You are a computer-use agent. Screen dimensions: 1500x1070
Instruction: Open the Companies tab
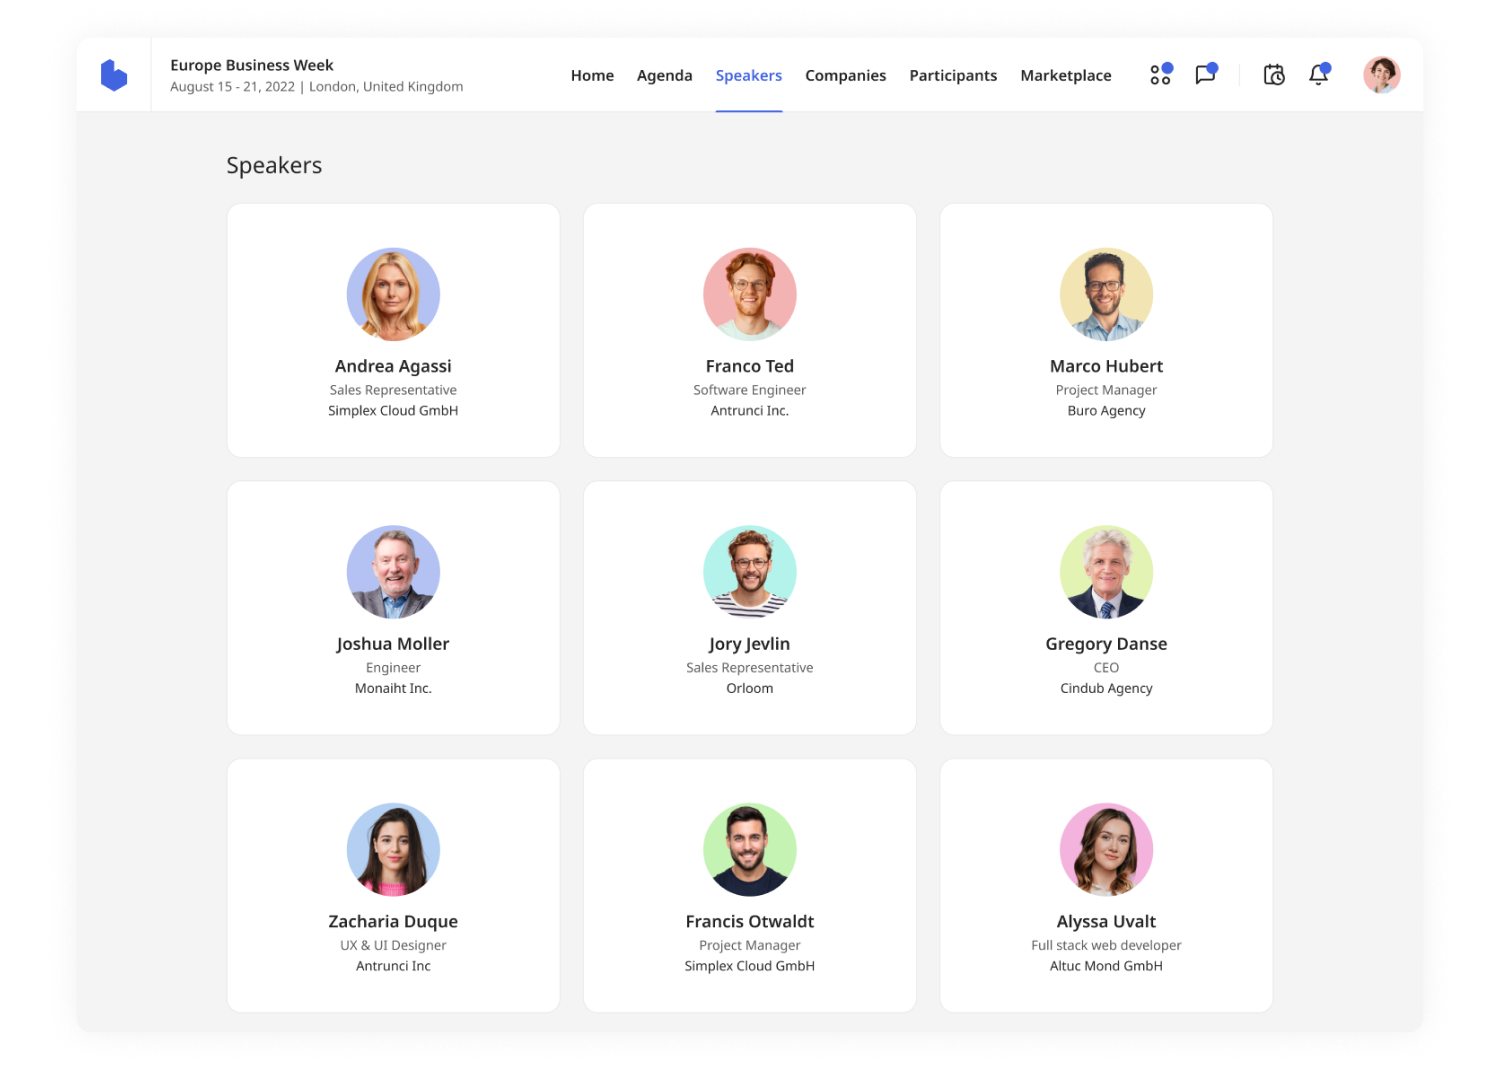845,76
